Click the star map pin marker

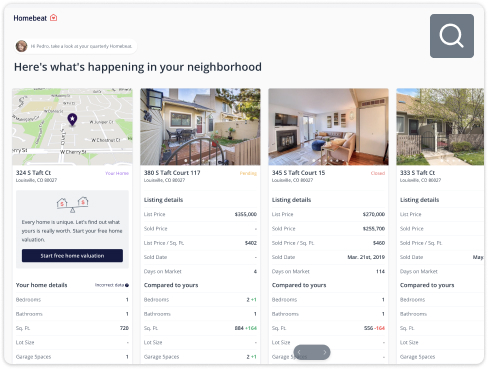(x=72, y=119)
